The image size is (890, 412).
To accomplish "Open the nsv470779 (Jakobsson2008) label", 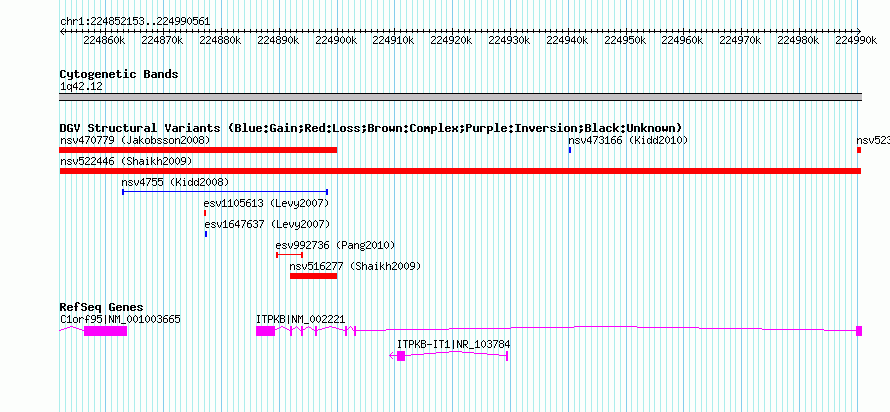I will (135, 140).
